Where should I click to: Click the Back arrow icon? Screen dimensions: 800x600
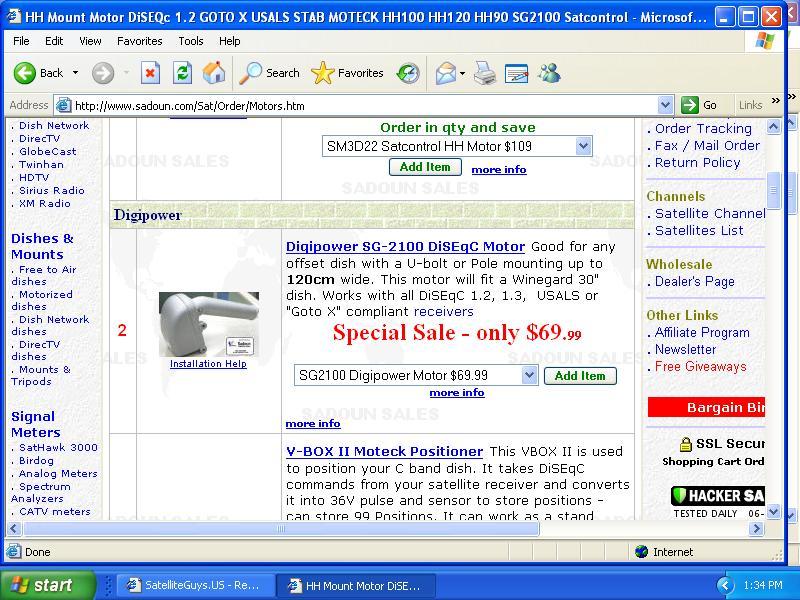pyautogui.click(x=24, y=73)
